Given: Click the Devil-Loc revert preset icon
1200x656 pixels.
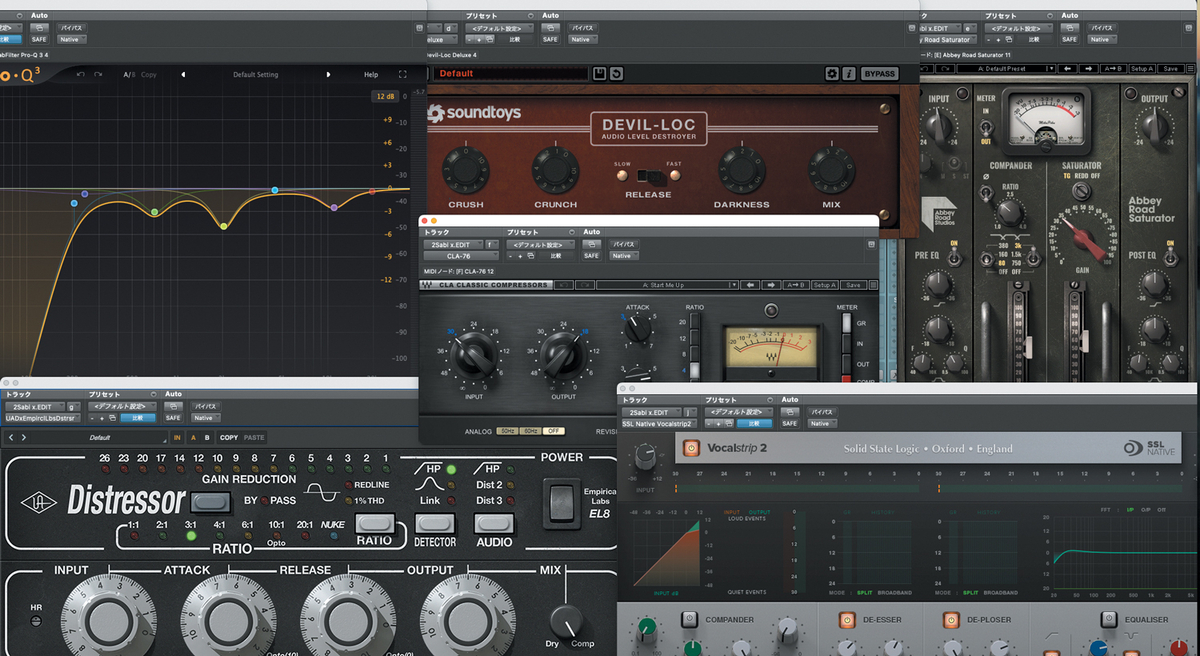Looking at the screenshot, I should (616, 74).
